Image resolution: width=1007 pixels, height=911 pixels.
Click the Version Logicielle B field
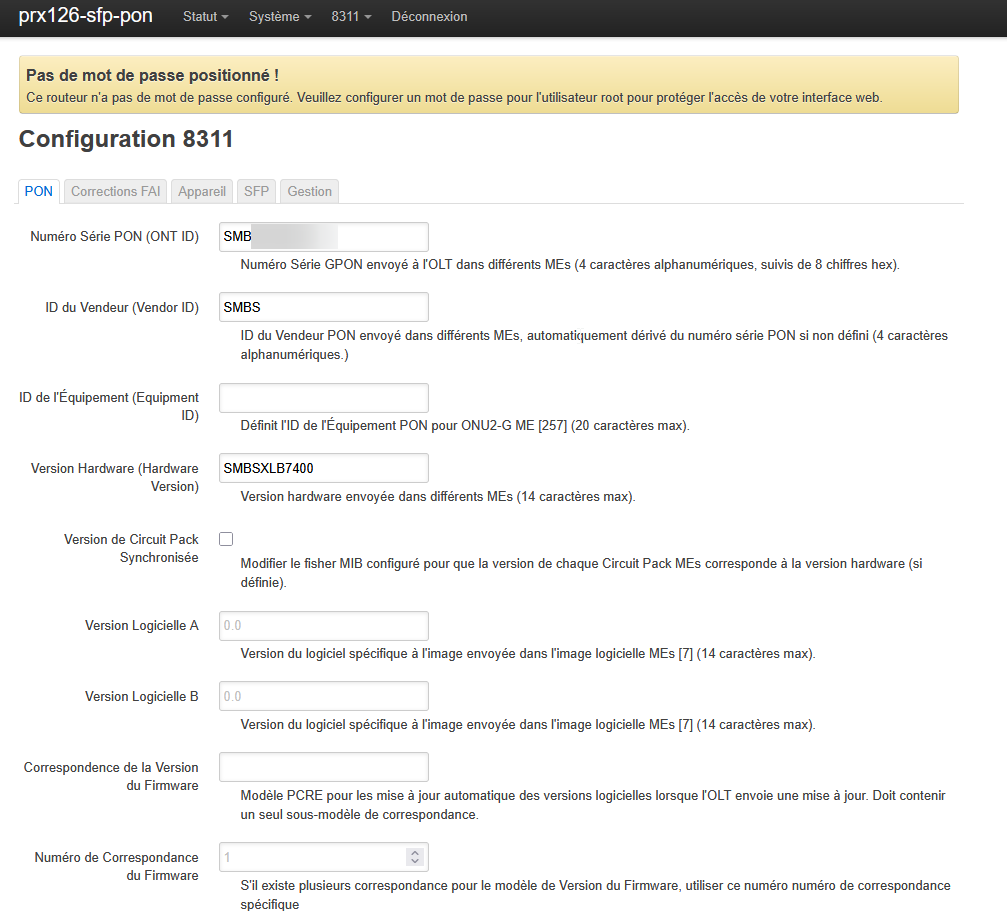(323, 696)
